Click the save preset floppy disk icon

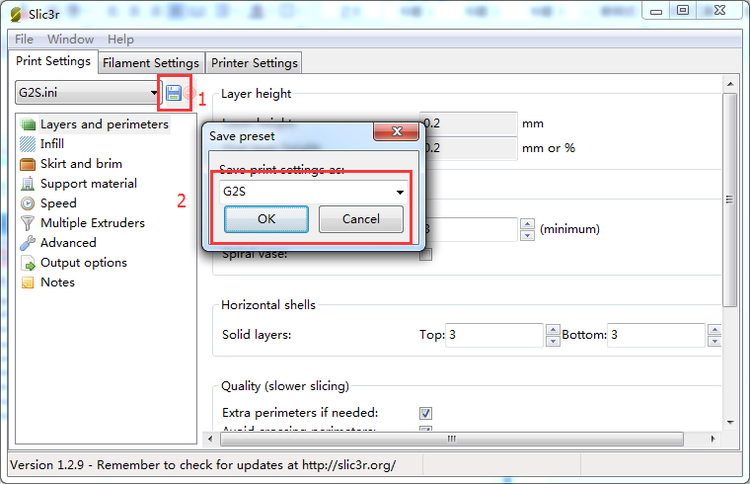tap(173, 93)
